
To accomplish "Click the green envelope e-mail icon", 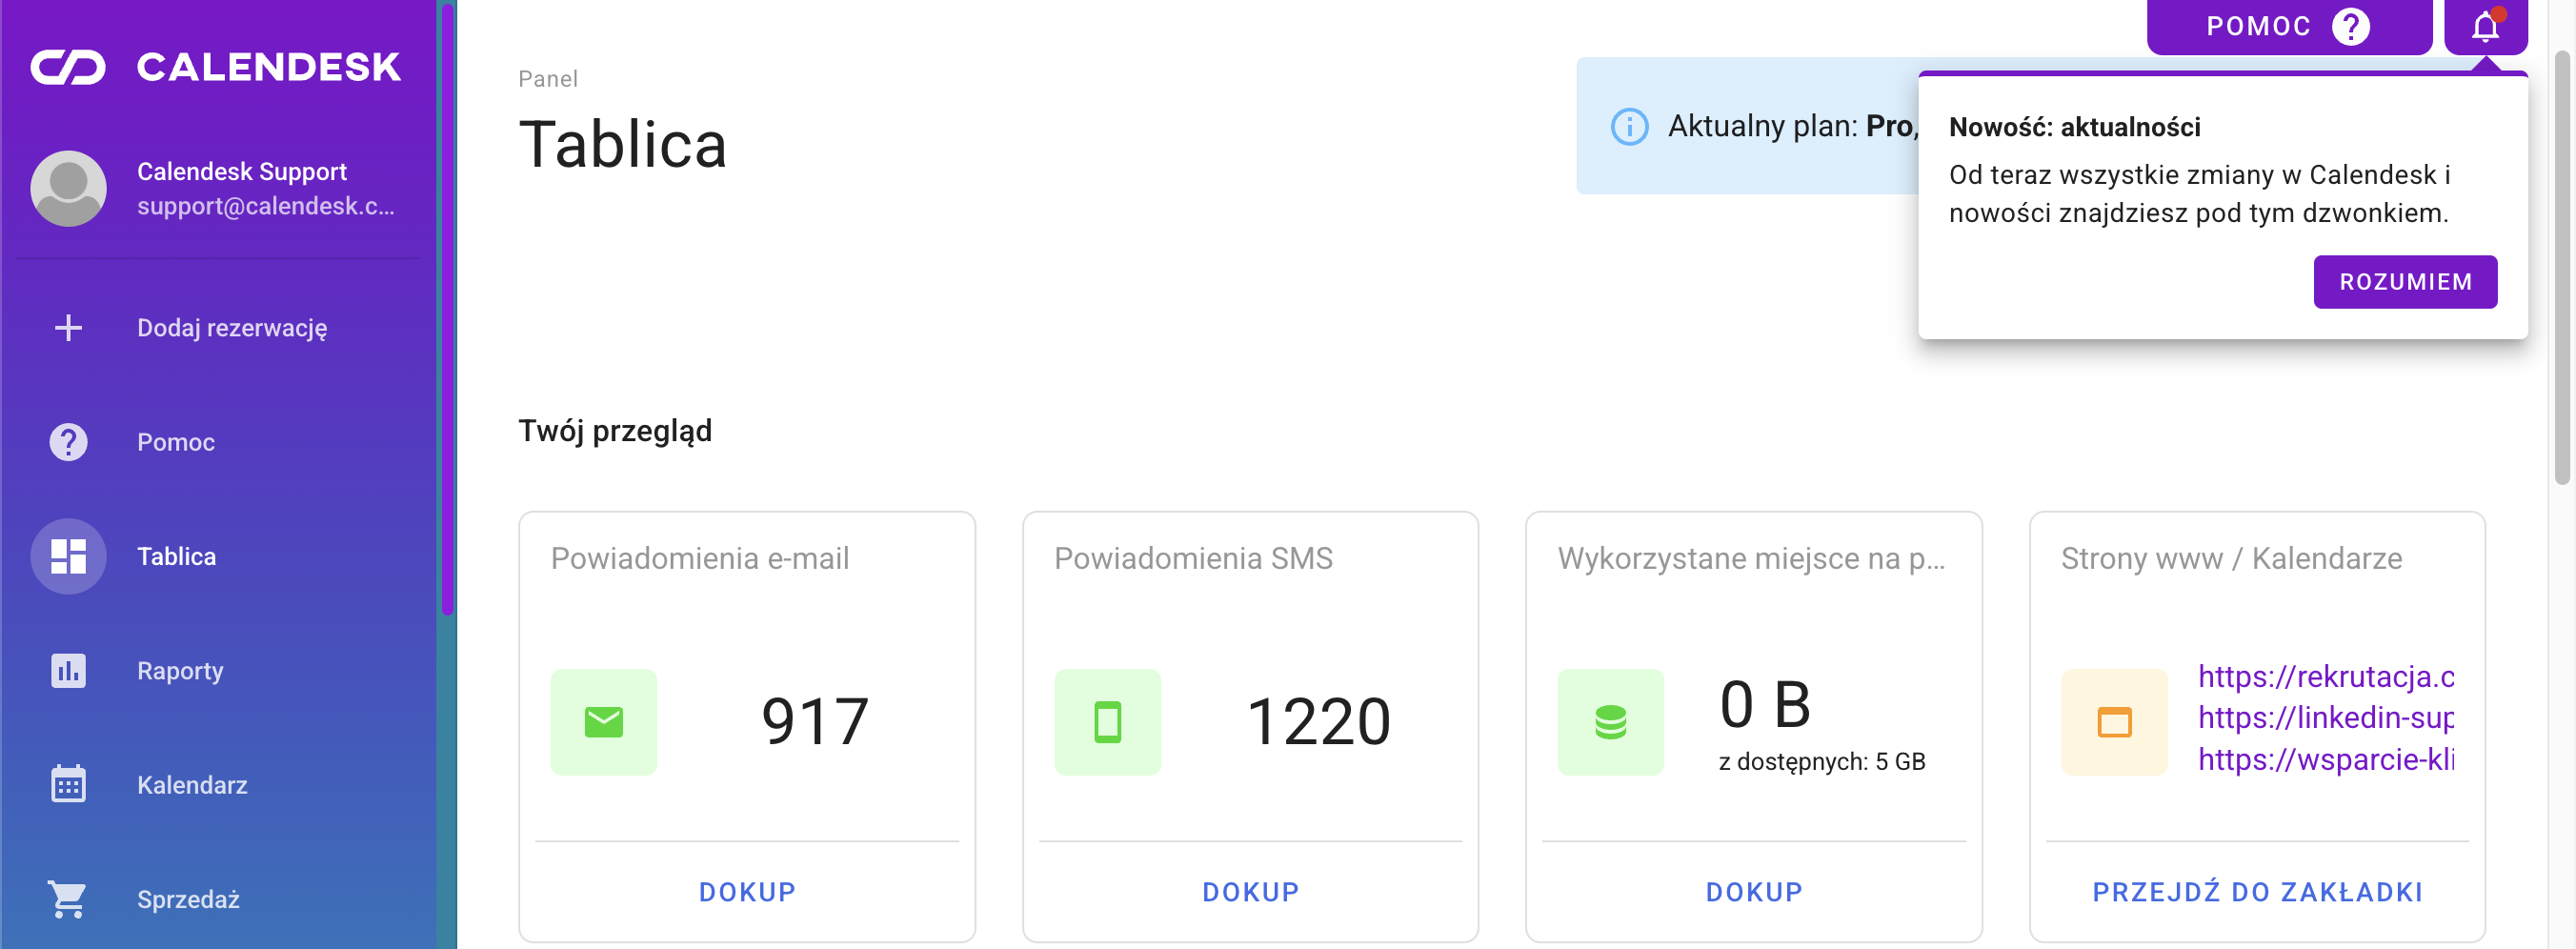I will (x=604, y=722).
